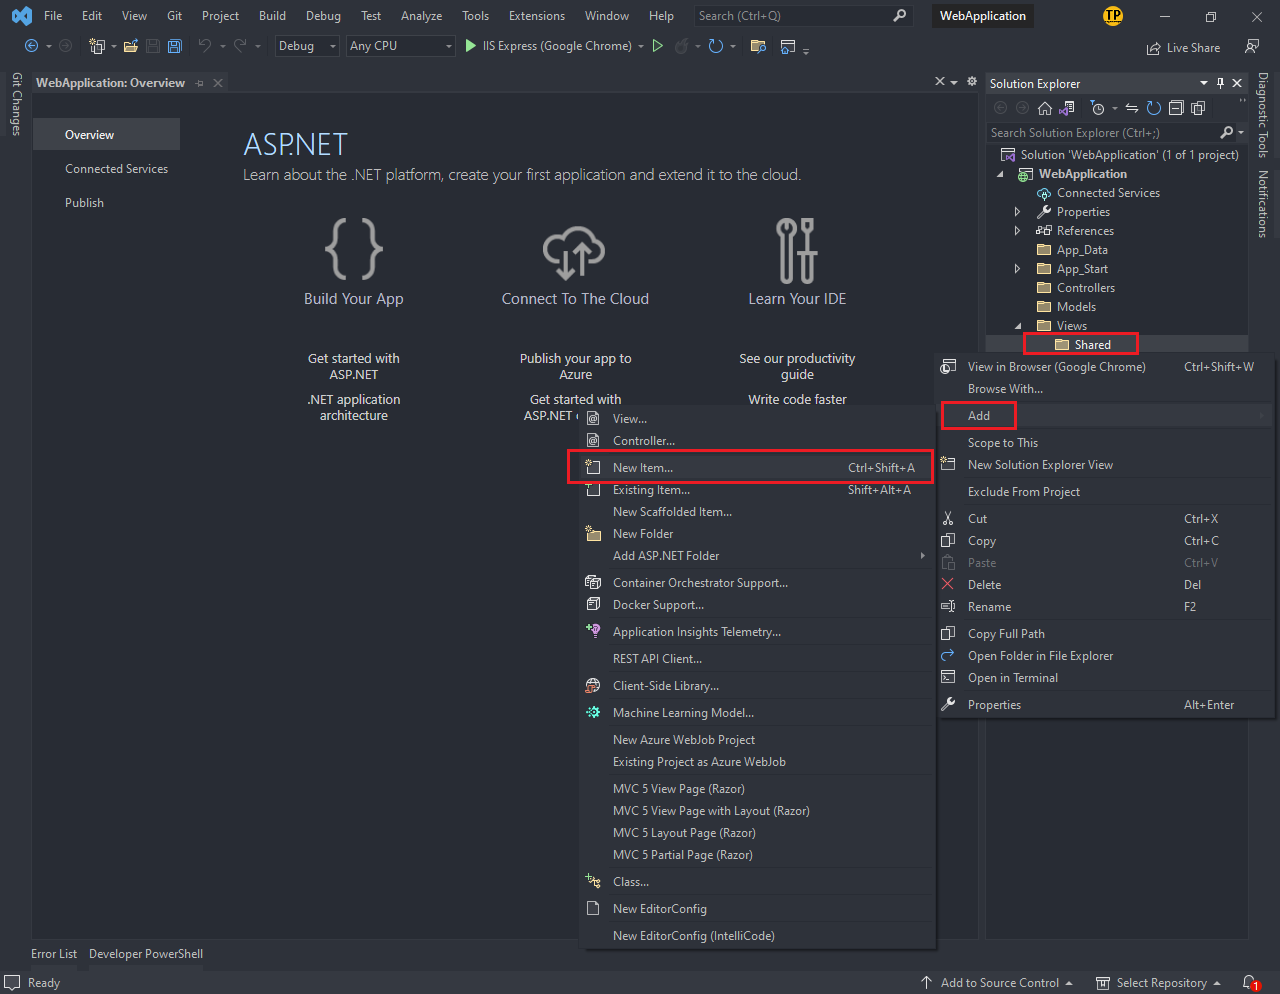Viewport: 1280px width, 994px height.
Task: Click the feedback person icon at top right
Action: (1252, 46)
